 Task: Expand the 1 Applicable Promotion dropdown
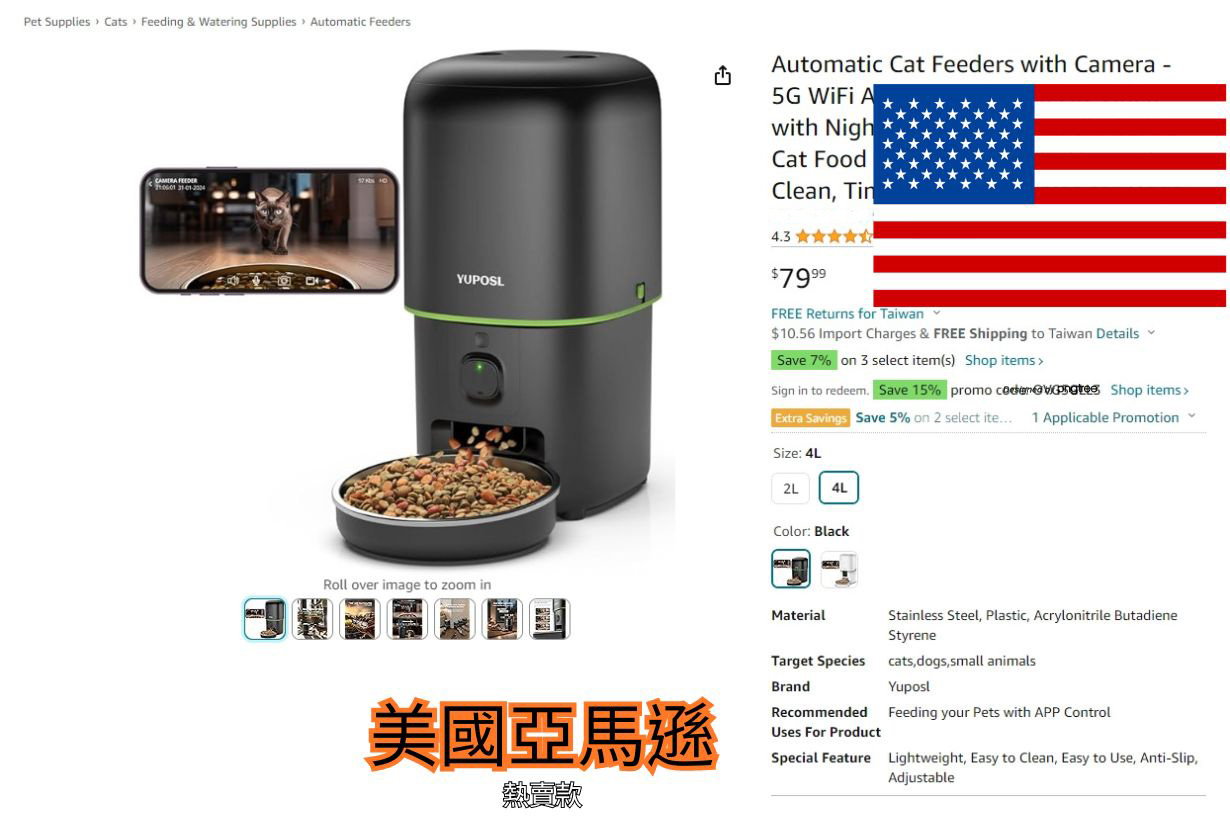[x=1113, y=417]
